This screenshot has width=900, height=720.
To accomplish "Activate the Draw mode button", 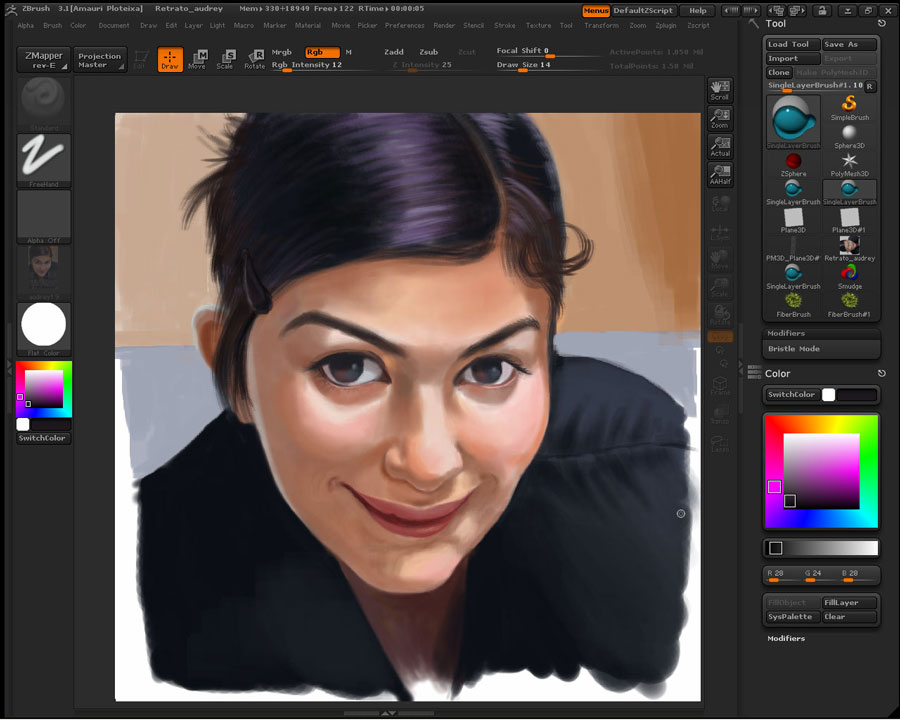I will pyautogui.click(x=170, y=60).
